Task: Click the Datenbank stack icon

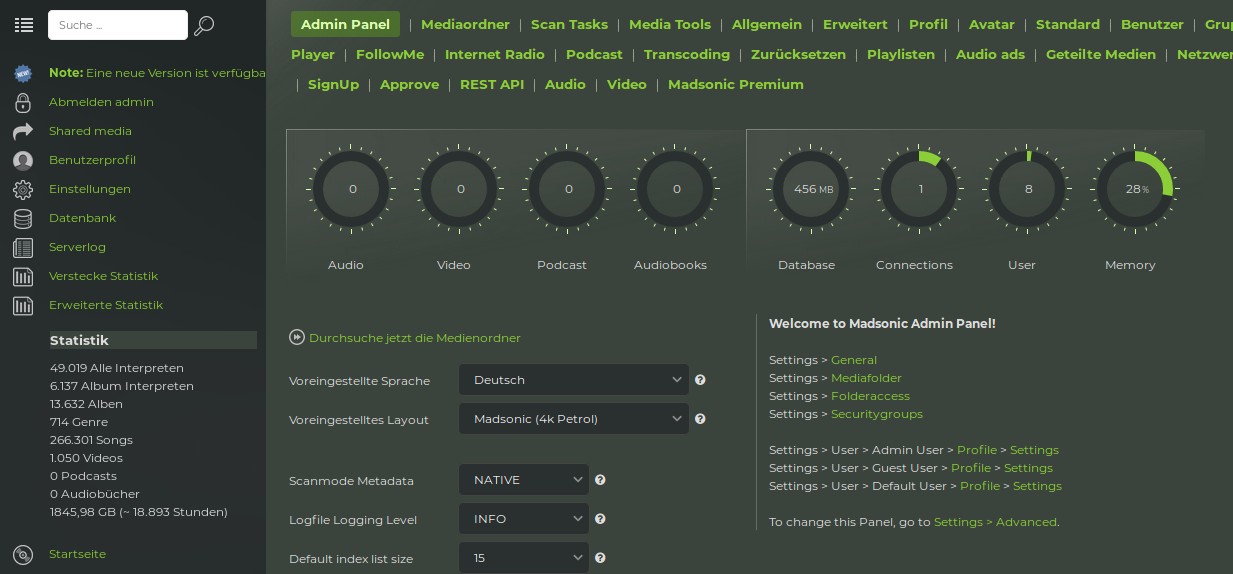Action: [23, 218]
